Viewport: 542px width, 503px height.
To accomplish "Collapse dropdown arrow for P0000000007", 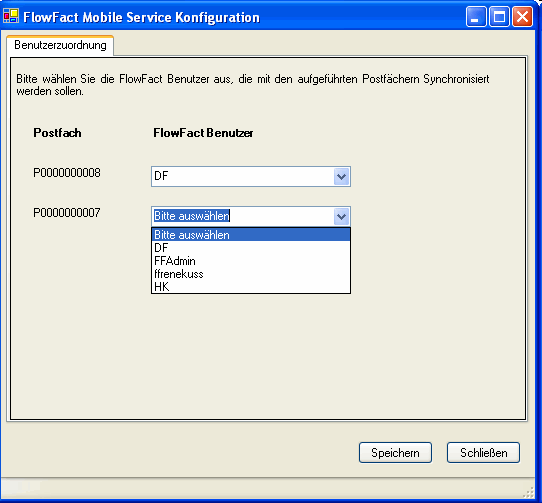I will 342,216.
